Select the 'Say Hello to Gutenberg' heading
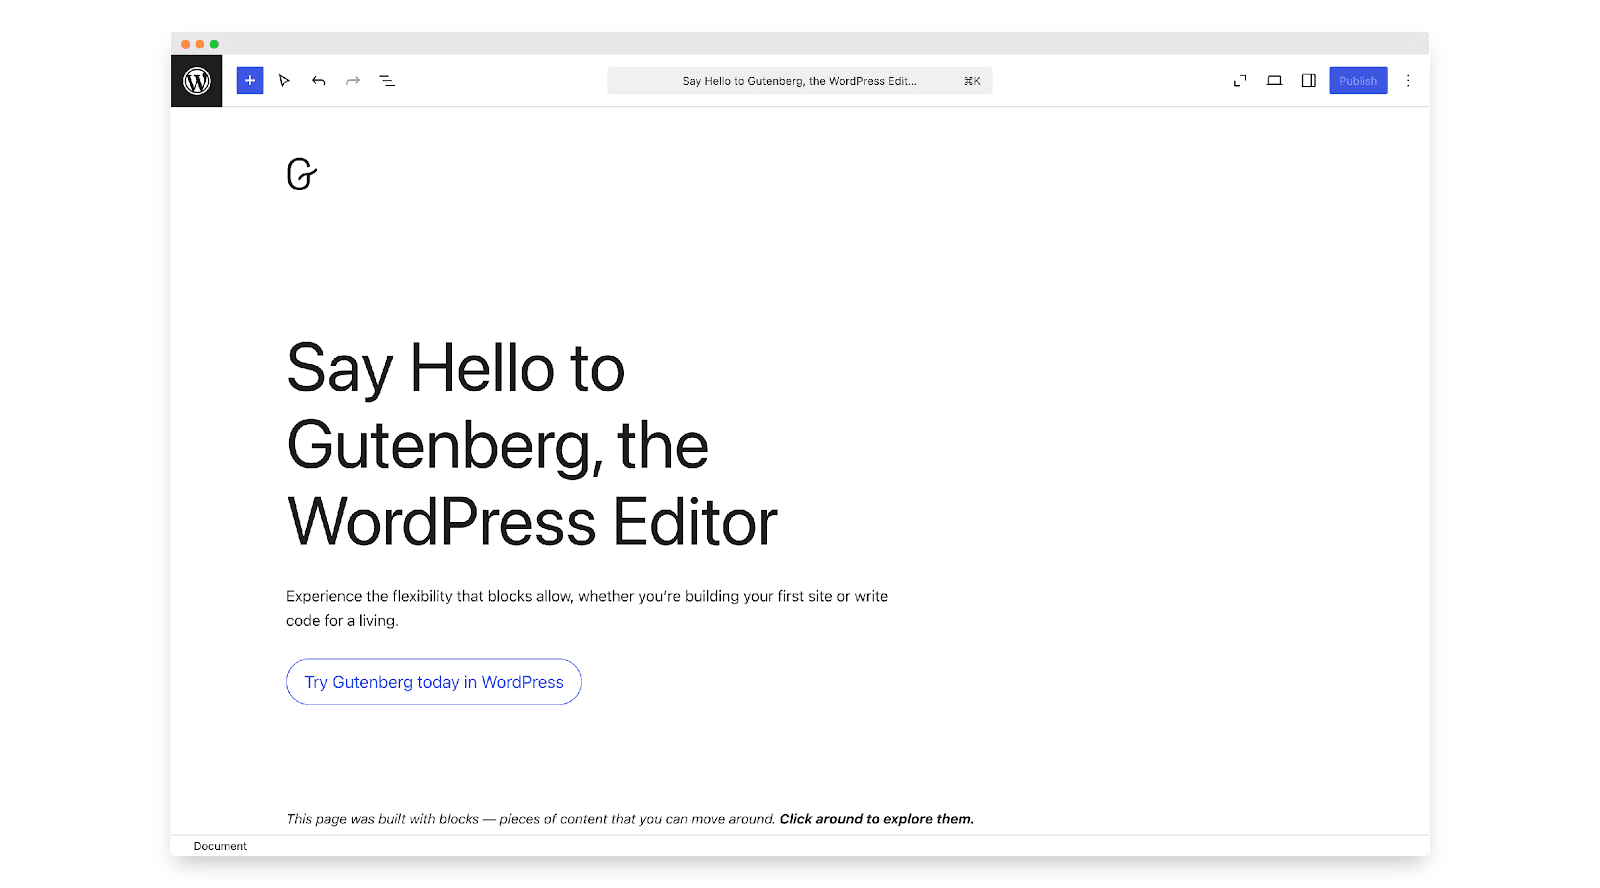The image size is (1600, 888). 532,445
